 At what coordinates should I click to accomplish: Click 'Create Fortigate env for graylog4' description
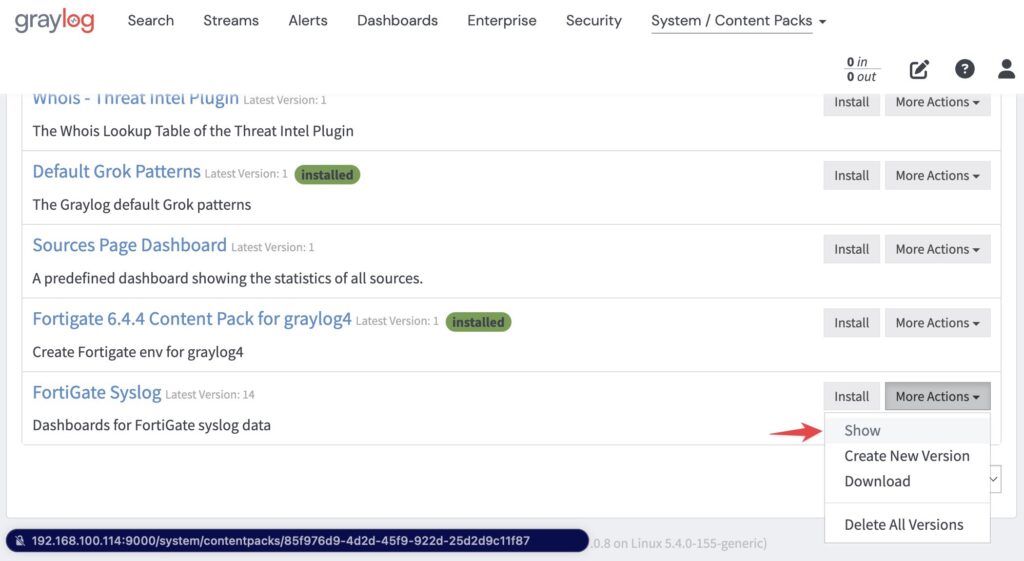point(138,353)
